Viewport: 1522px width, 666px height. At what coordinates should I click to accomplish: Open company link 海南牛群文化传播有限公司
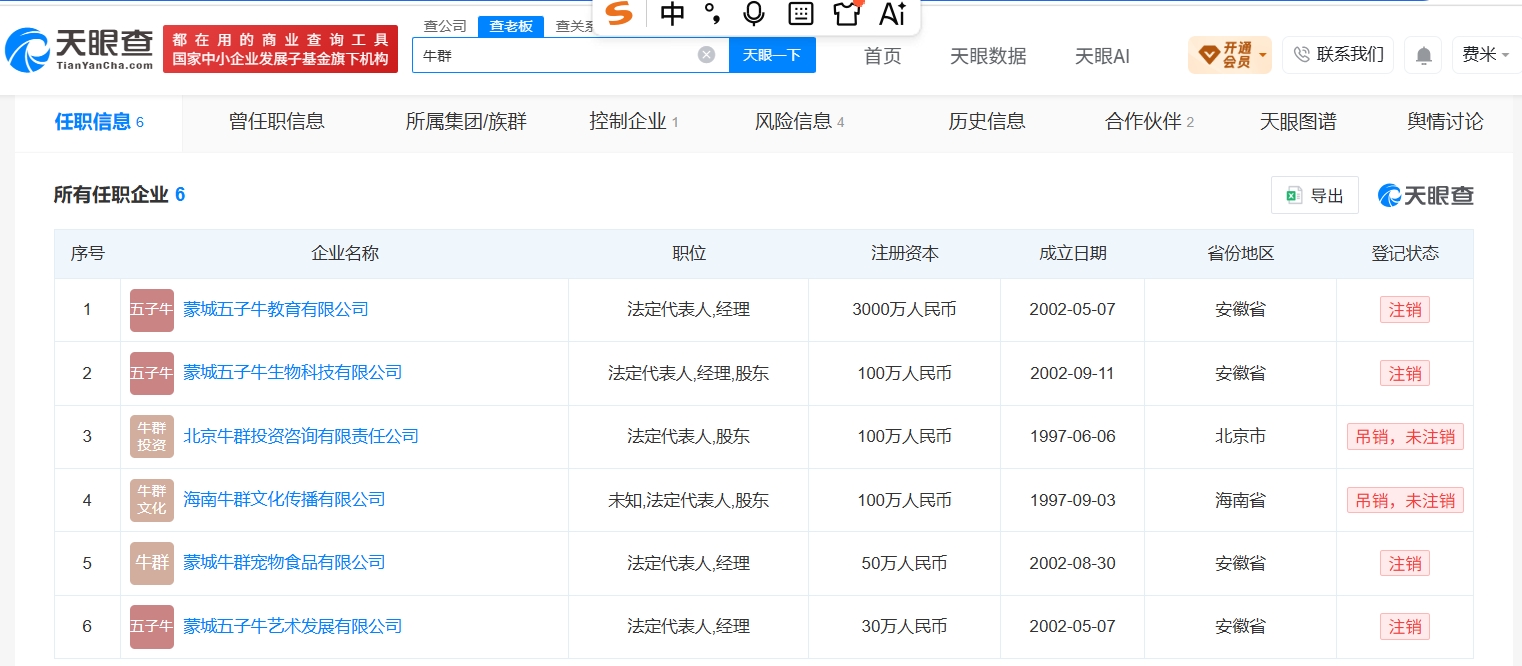point(284,499)
